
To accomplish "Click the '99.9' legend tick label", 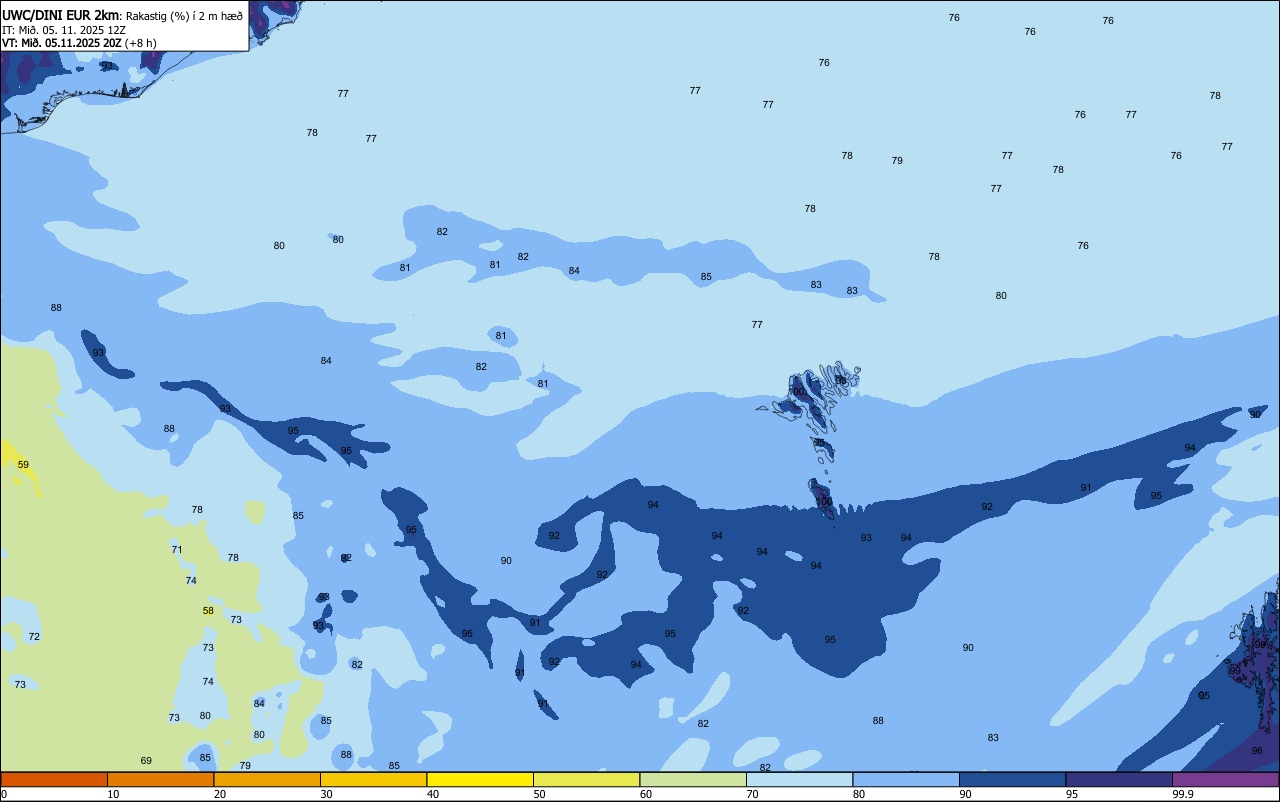I will pos(1182,794).
